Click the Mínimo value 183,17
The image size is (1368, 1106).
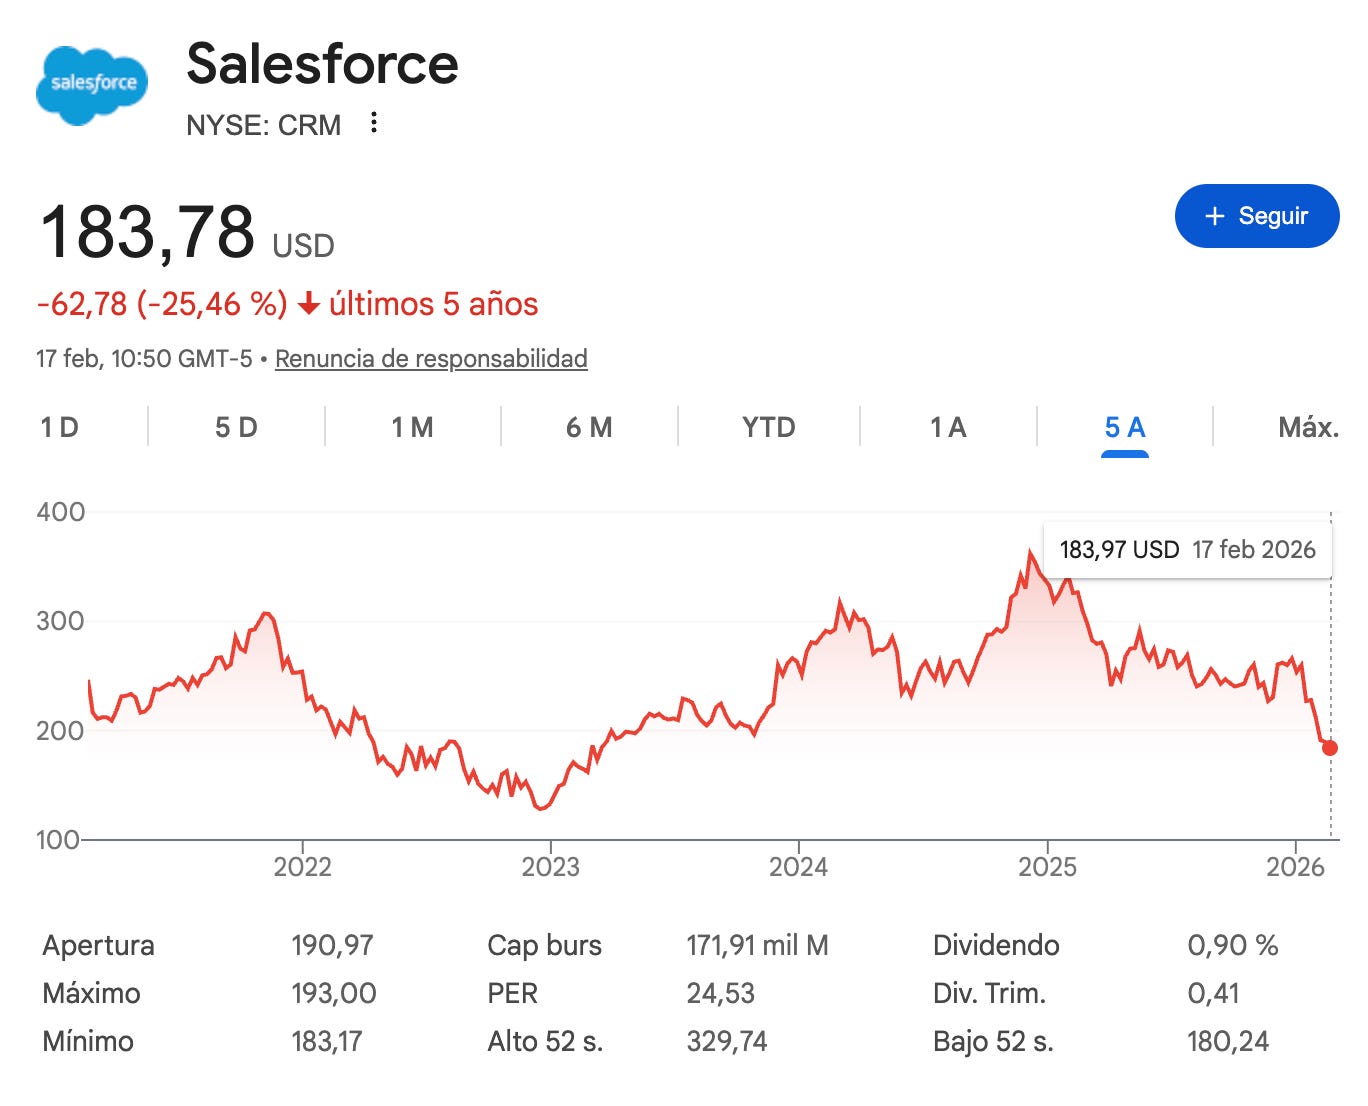pyautogui.click(x=327, y=1041)
